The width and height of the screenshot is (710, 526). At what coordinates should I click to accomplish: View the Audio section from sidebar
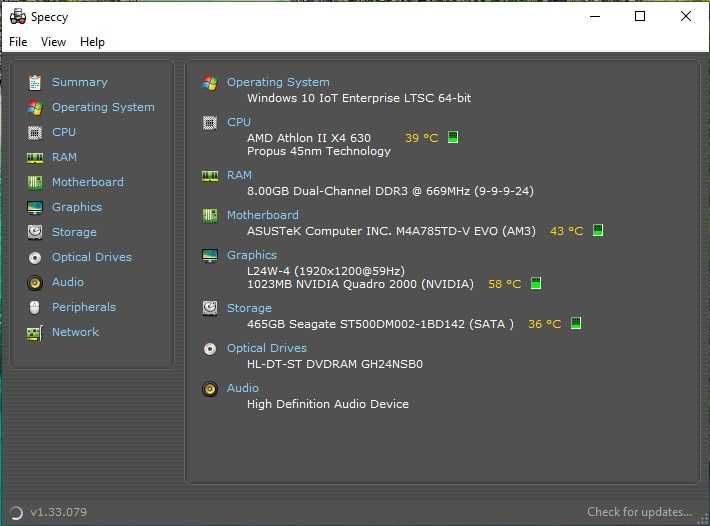[x=68, y=282]
